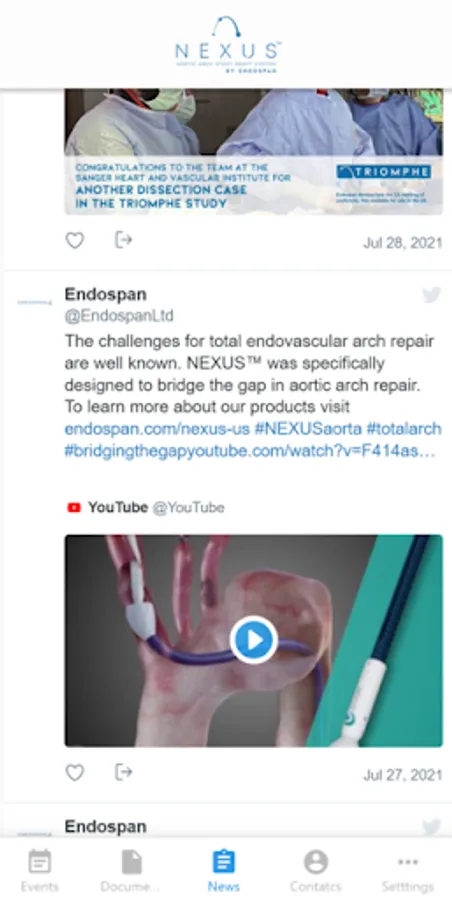Play the NEXUS arch repair video
The width and height of the screenshot is (452, 900).
point(254,640)
